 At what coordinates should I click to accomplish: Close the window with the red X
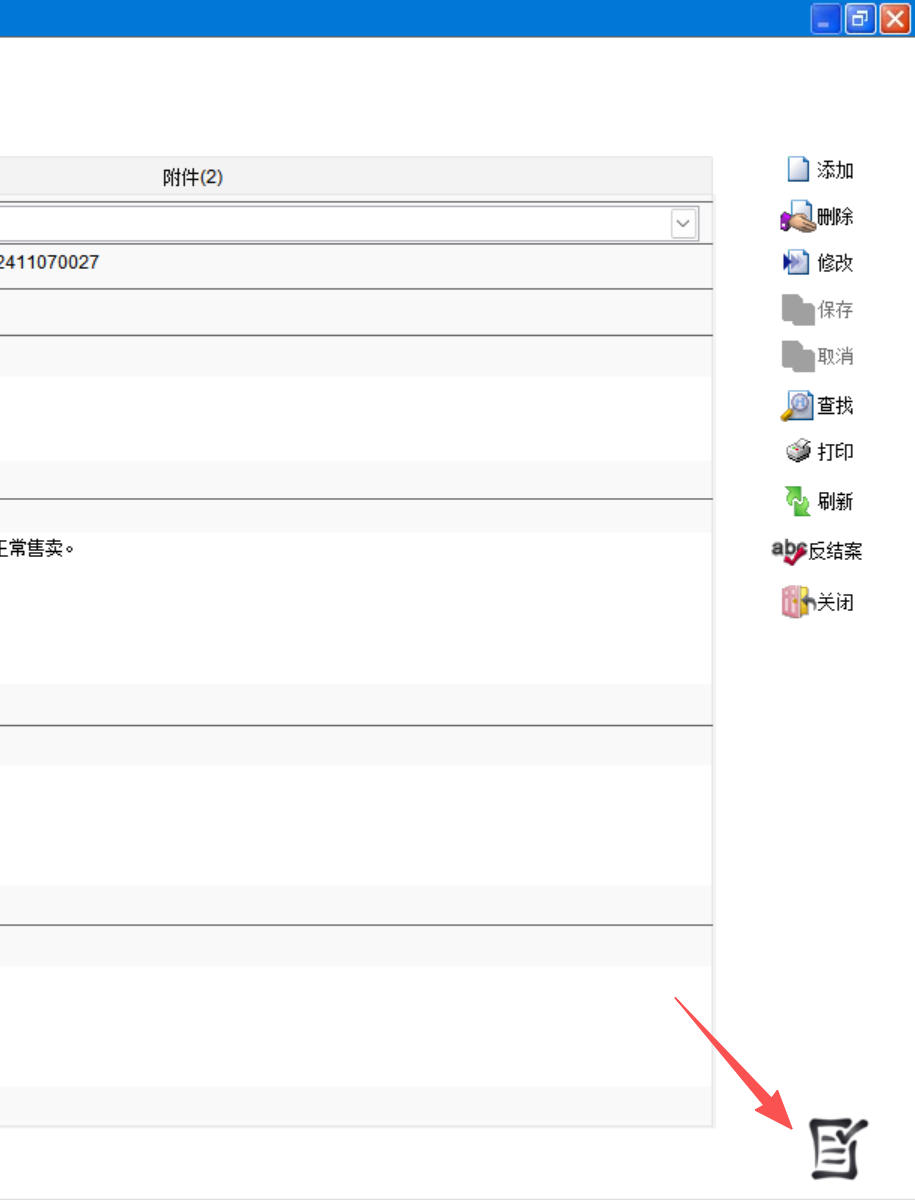click(894, 19)
